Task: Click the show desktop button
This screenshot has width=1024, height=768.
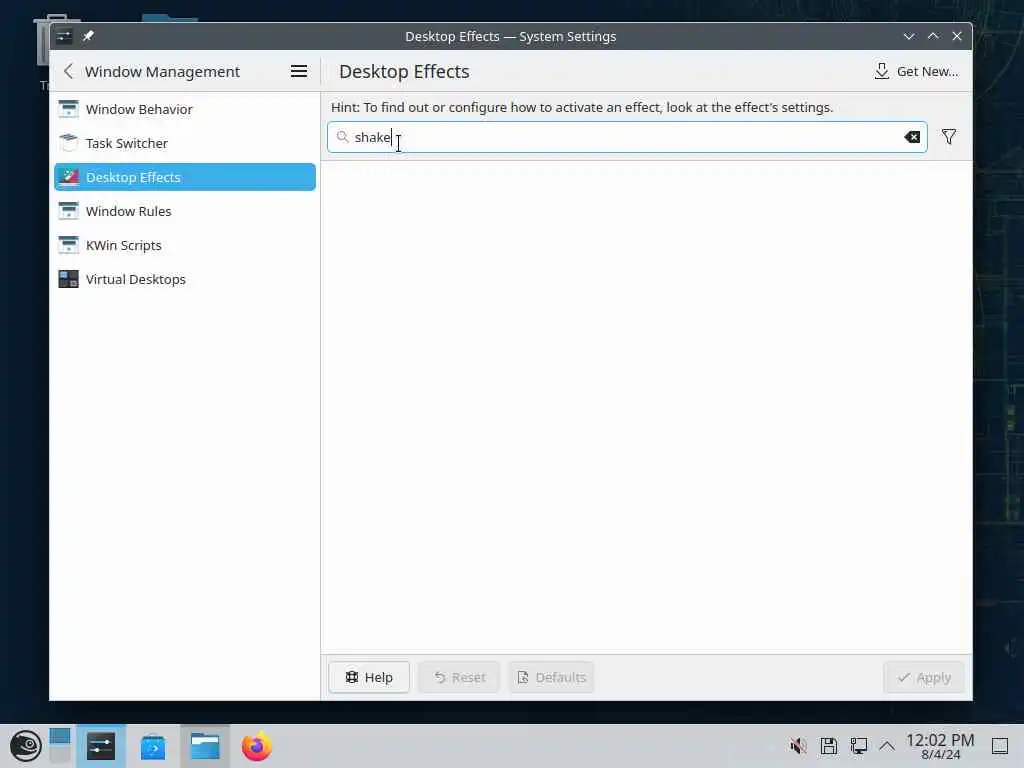Action: pos(1000,746)
